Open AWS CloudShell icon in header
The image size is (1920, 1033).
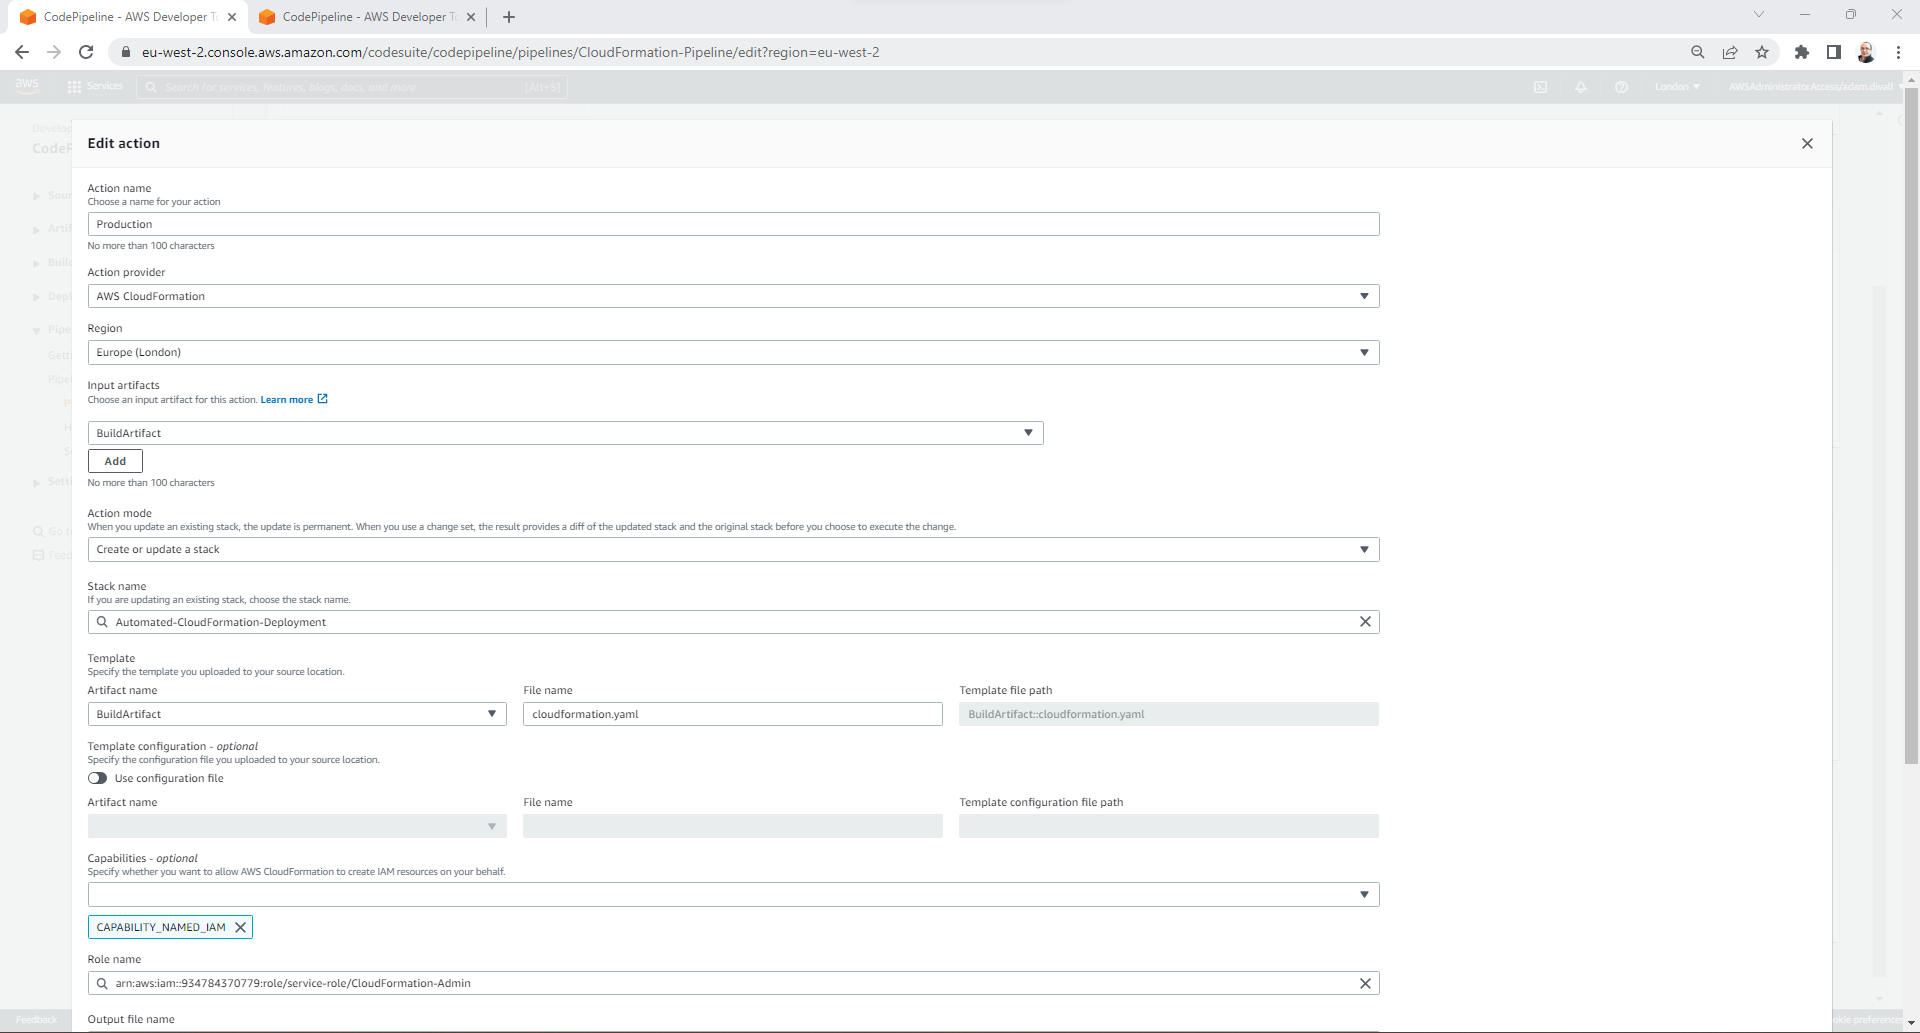pyautogui.click(x=1541, y=87)
